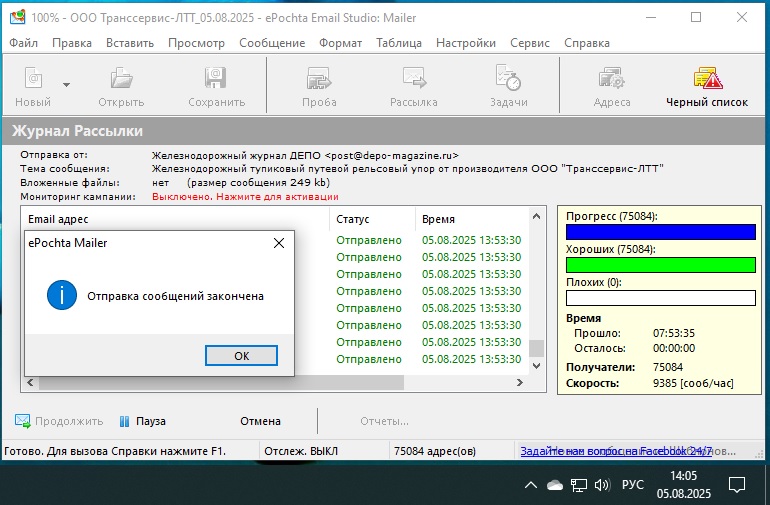Open the Настройки menu

466,43
